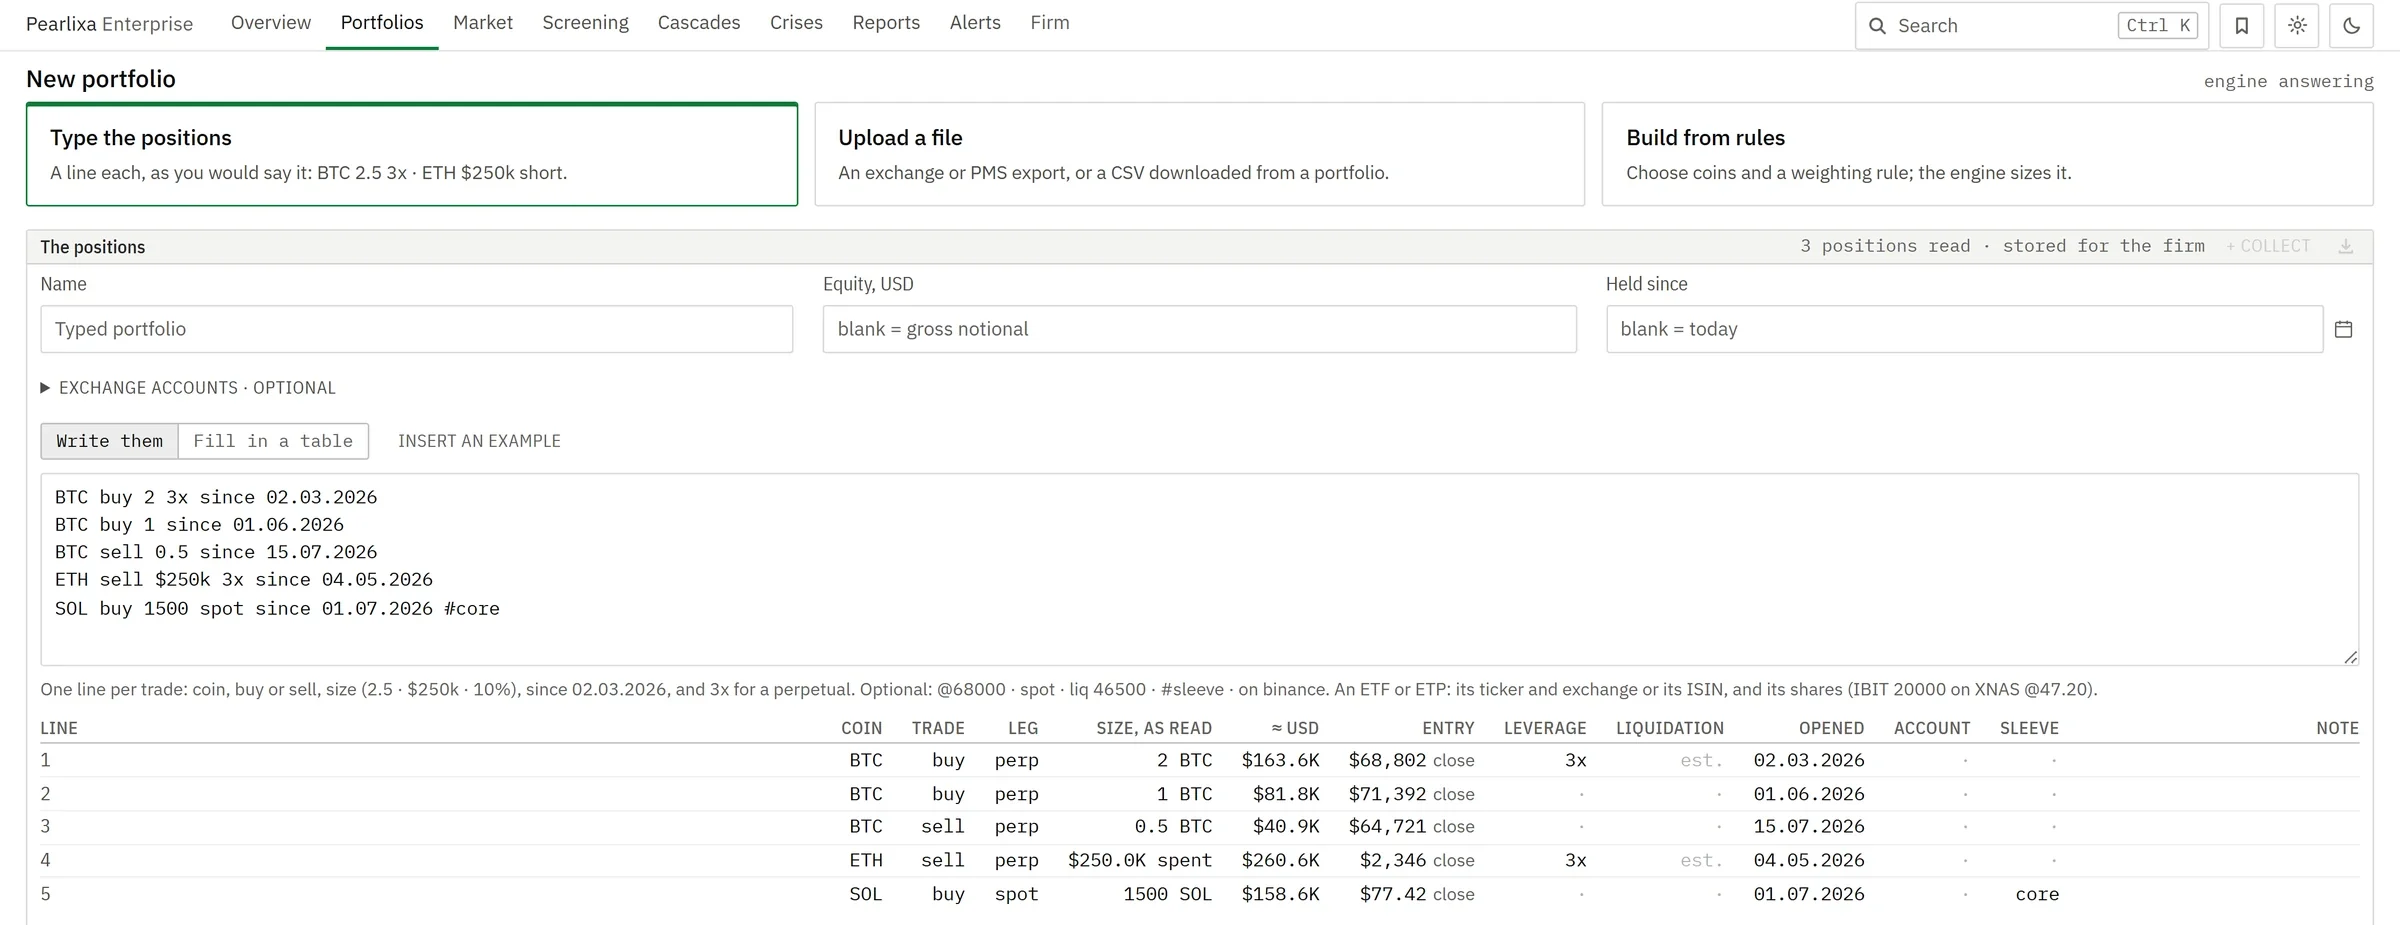Click the portfolio Name input field
Image resolution: width=2400 pixels, height=925 pixels.
click(x=417, y=329)
